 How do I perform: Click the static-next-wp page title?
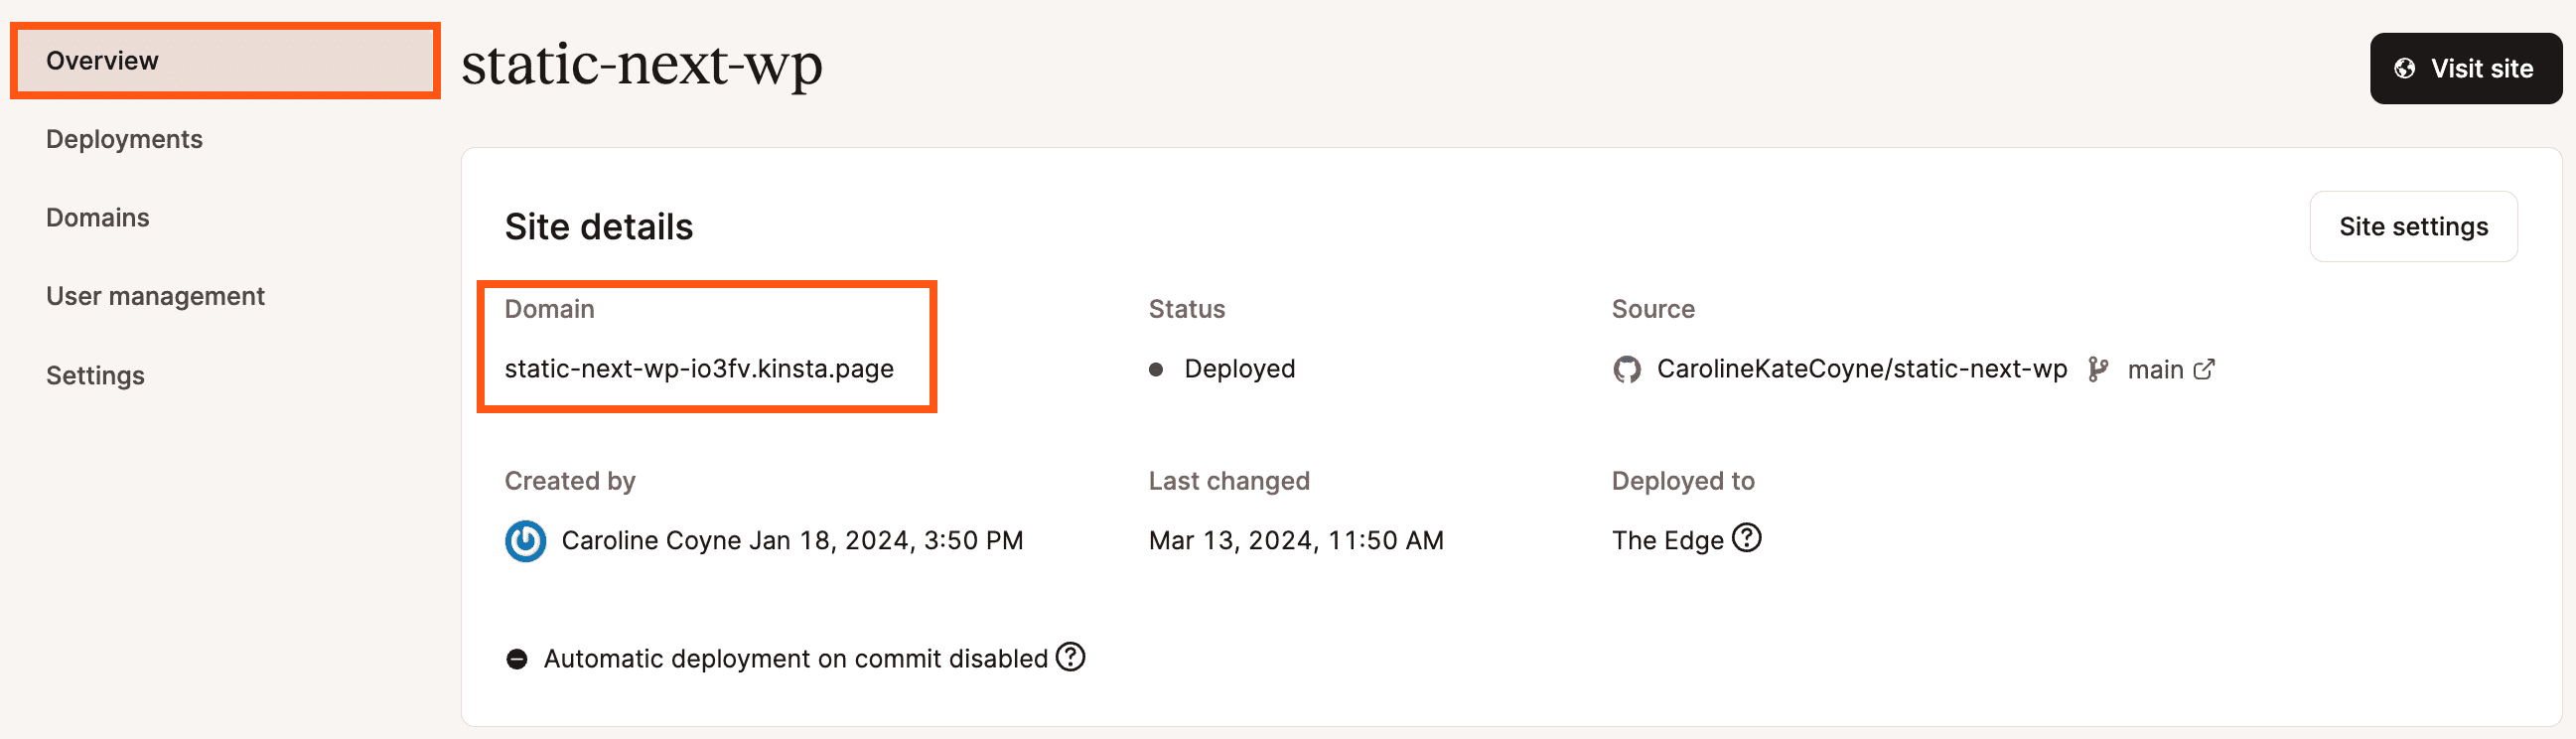tap(641, 66)
